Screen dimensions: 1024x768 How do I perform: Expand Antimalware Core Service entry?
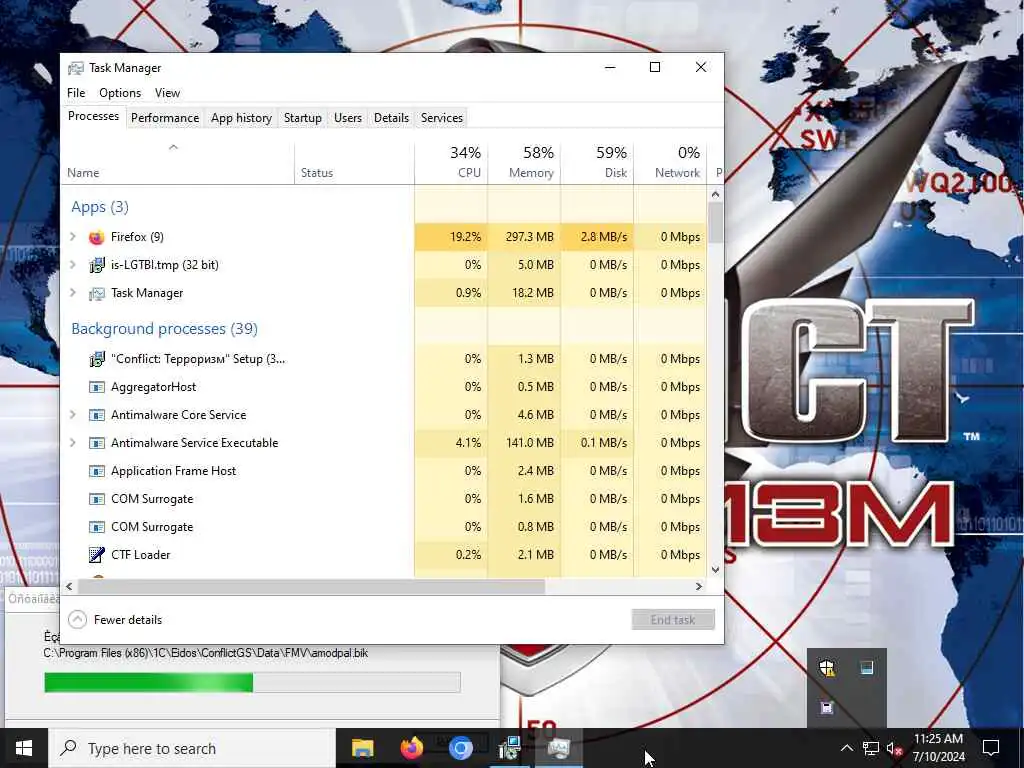73,415
